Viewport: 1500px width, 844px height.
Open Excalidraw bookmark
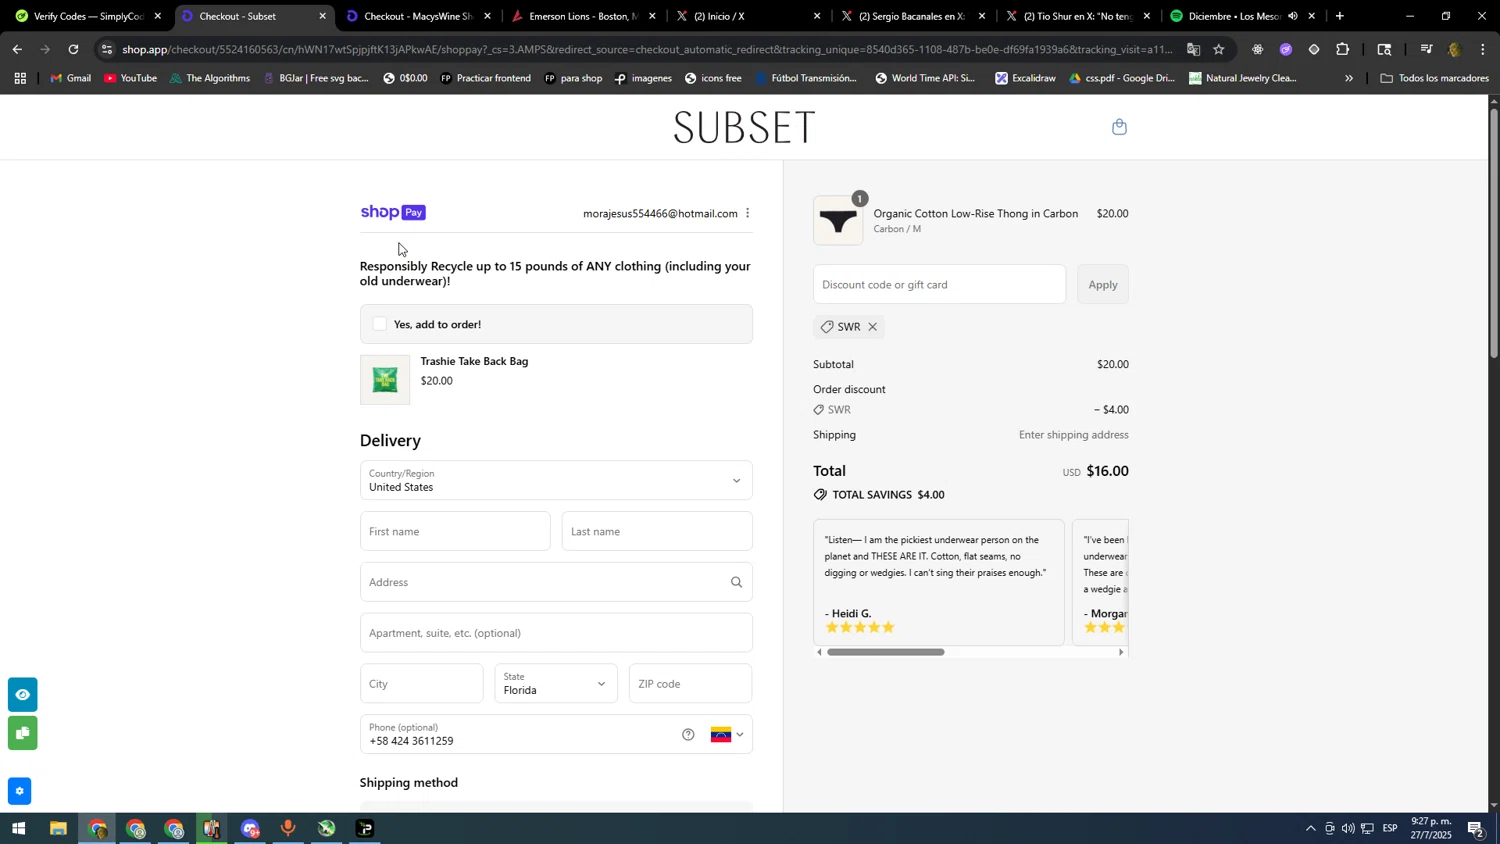point(1025,78)
